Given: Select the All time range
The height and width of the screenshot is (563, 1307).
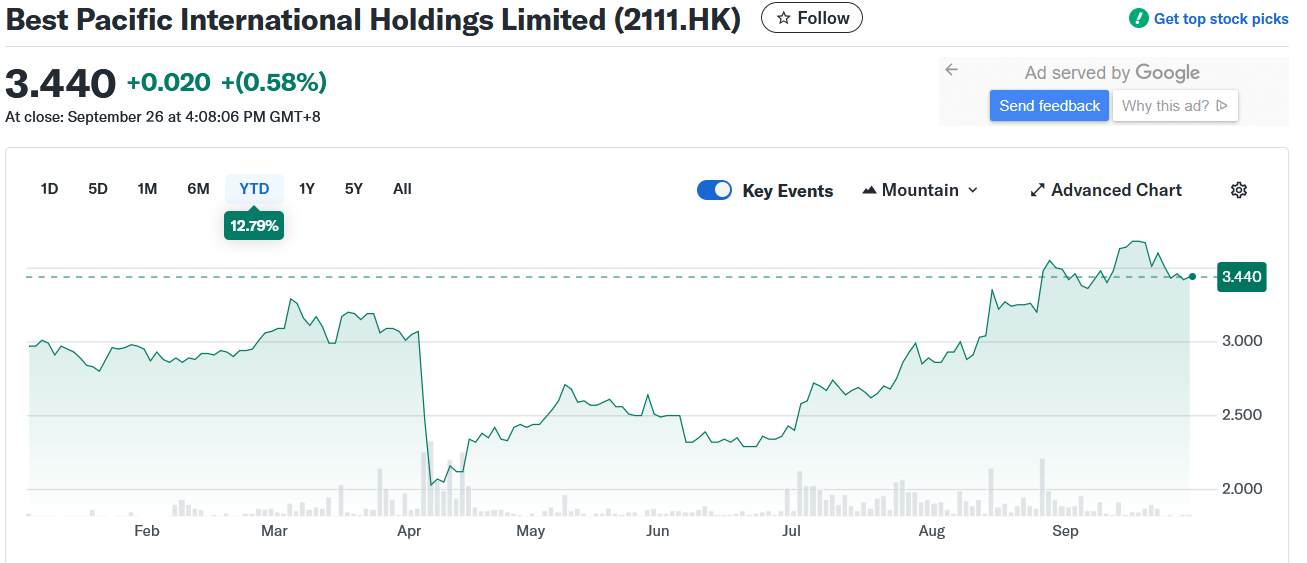Looking at the screenshot, I should tap(402, 189).
